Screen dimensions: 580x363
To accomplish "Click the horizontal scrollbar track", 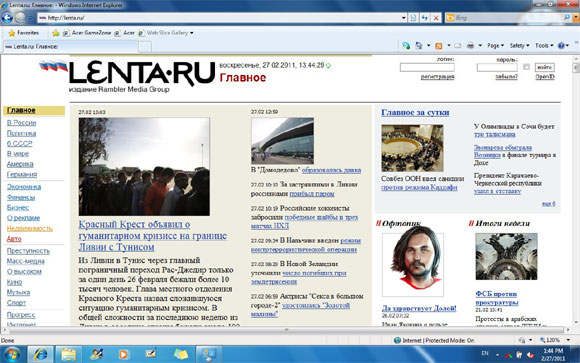I will point(286,329).
